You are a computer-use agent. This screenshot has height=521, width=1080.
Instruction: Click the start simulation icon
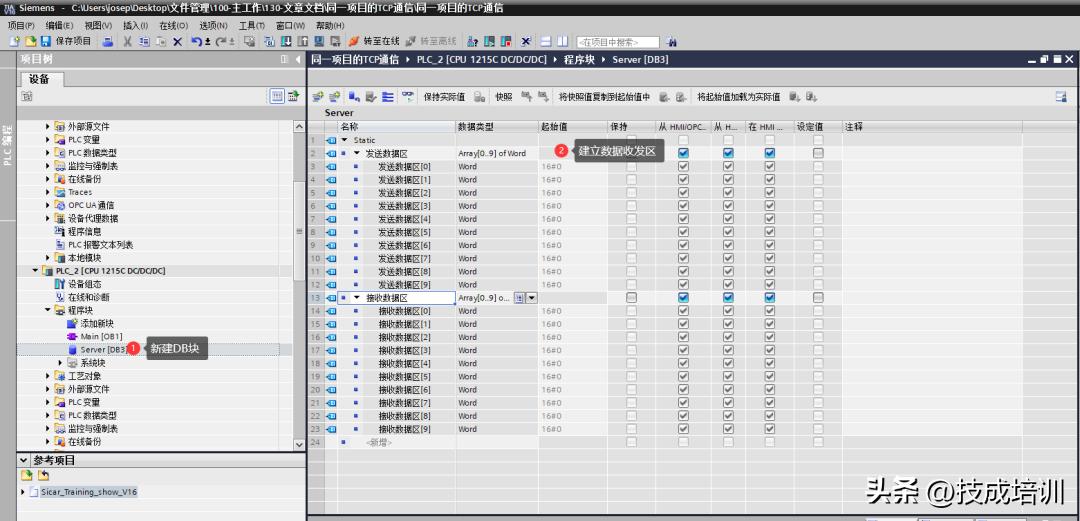click(x=318, y=41)
